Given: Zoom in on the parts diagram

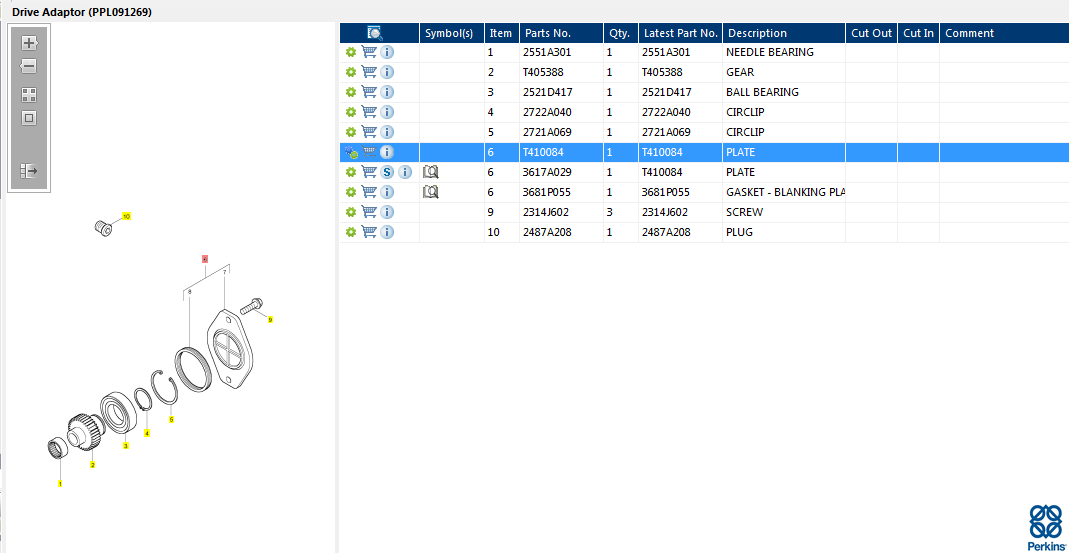Looking at the screenshot, I should 29,43.
